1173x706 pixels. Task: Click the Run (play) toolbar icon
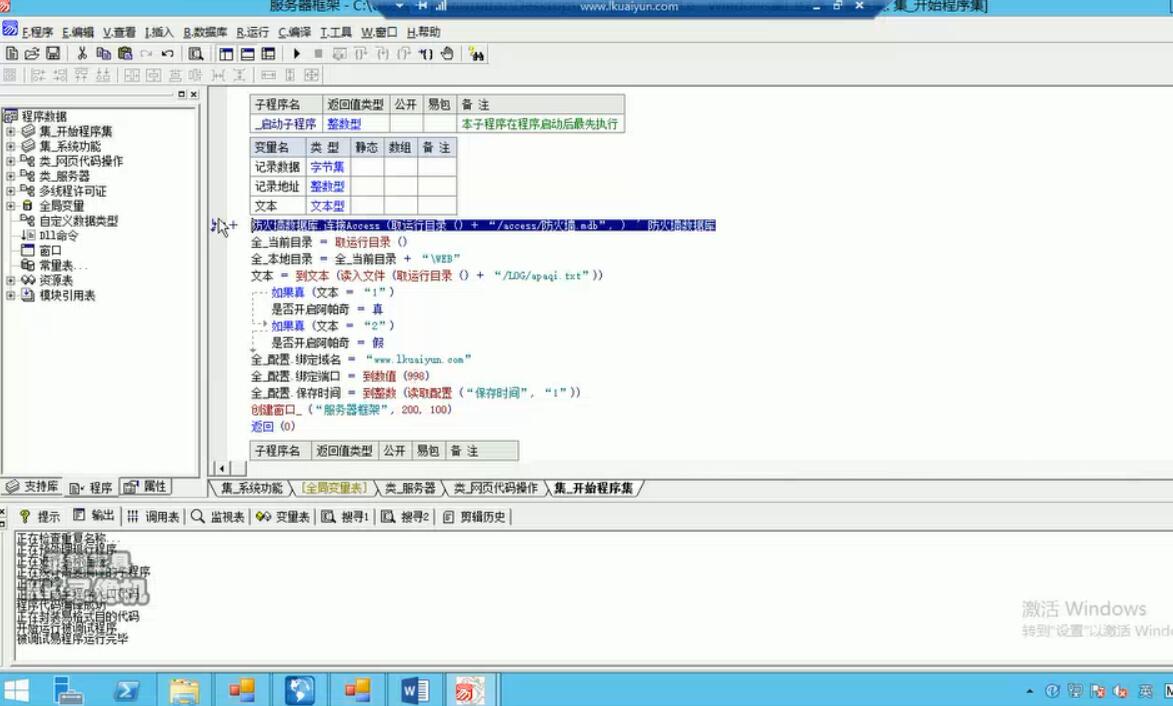point(297,54)
